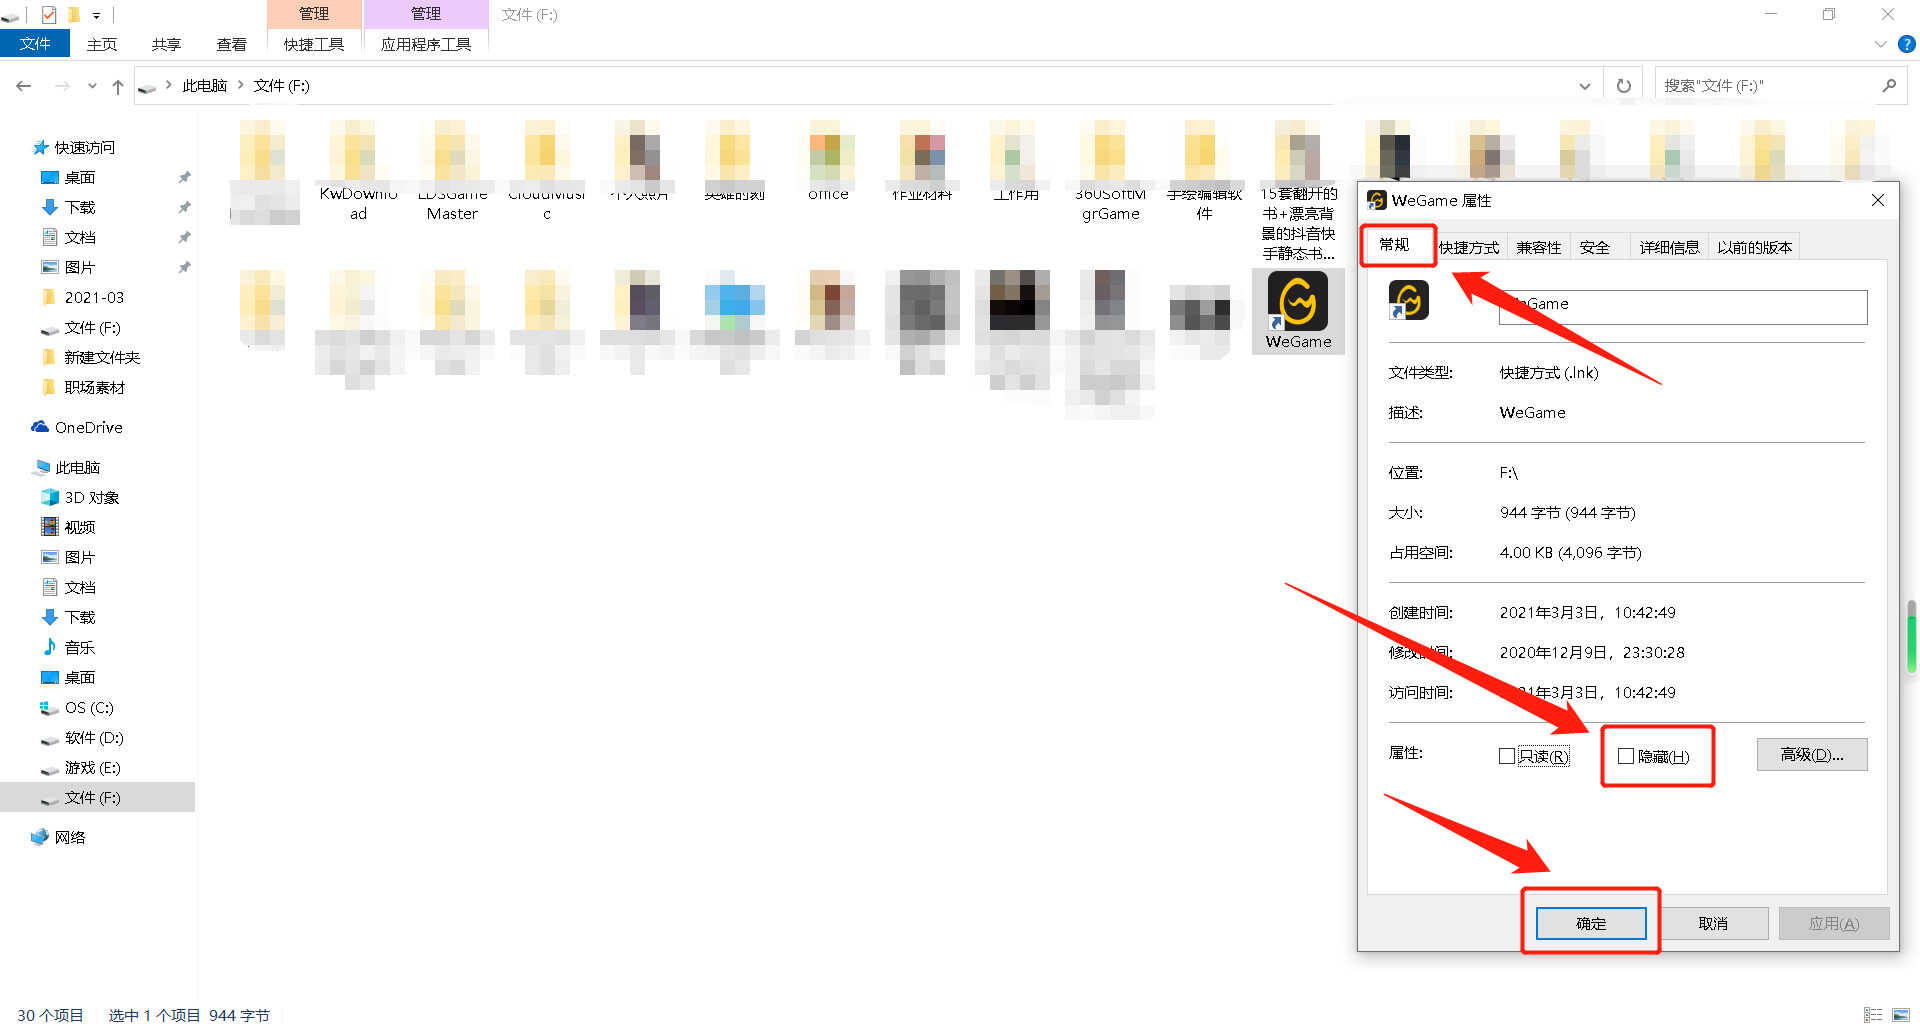Tick the 只读(R) checkbox
Image resolution: width=1920 pixels, height=1029 pixels.
pyautogui.click(x=1506, y=756)
